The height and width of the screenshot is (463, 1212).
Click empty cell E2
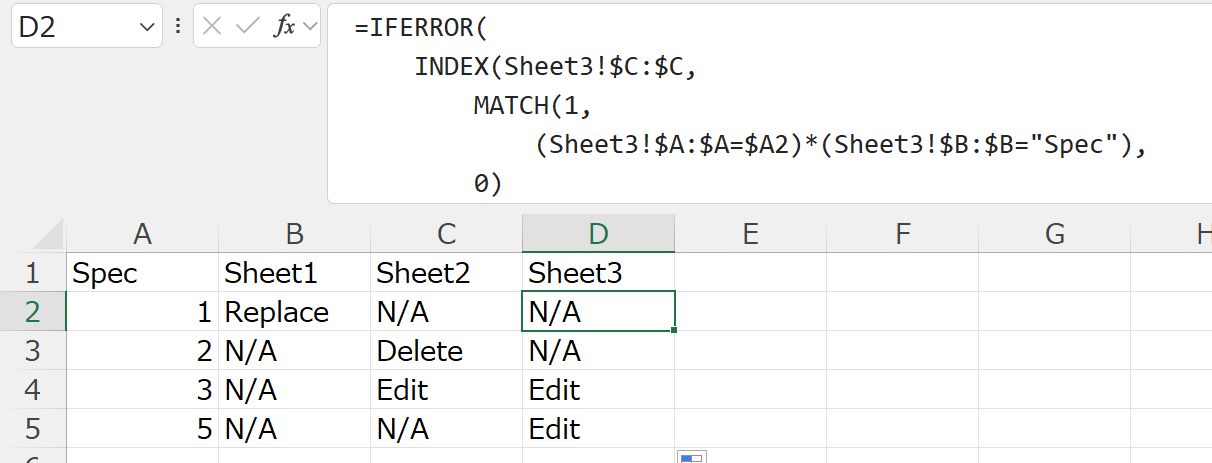(750, 312)
